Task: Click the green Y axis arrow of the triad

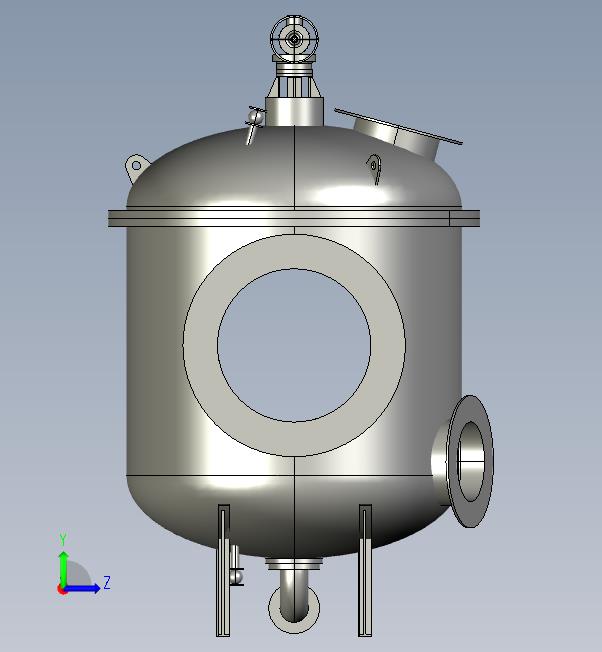Action: (x=63, y=568)
